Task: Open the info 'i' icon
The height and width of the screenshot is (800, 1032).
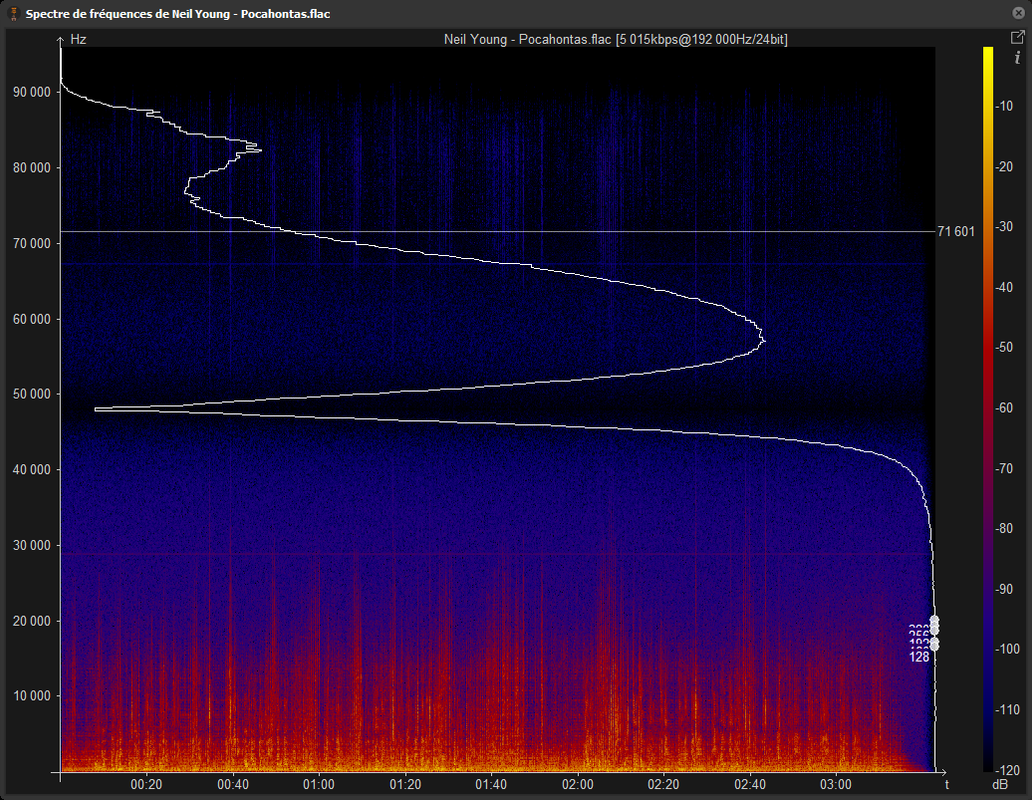Action: pos(1018,59)
